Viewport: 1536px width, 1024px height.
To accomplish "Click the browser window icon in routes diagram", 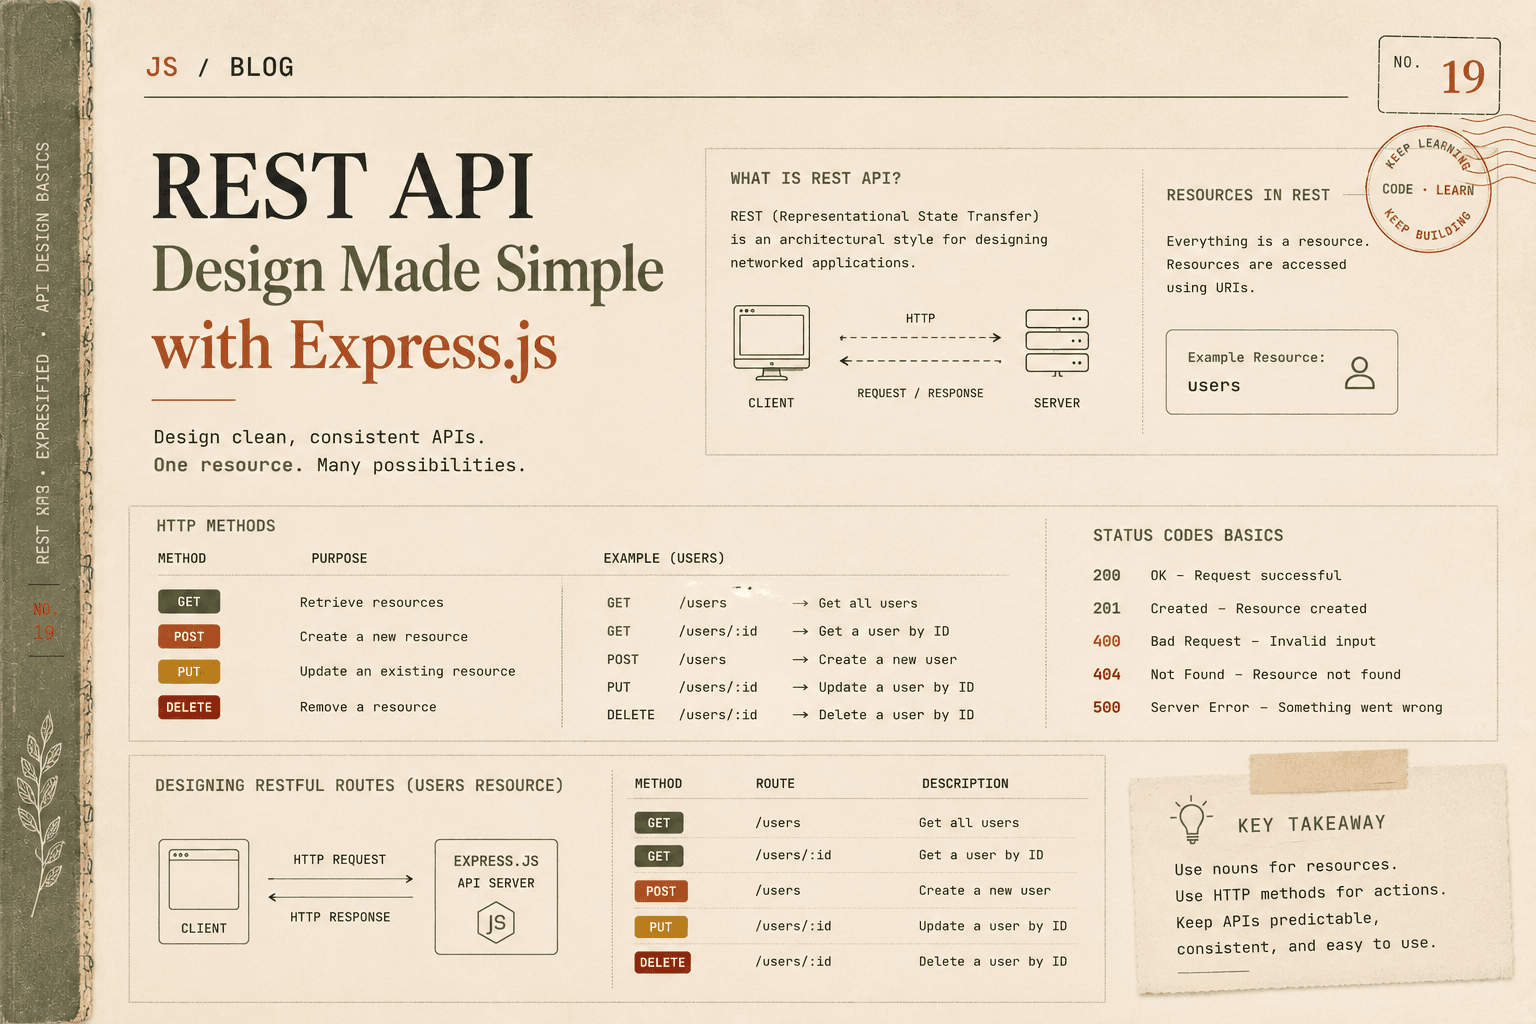I will click(x=204, y=879).
